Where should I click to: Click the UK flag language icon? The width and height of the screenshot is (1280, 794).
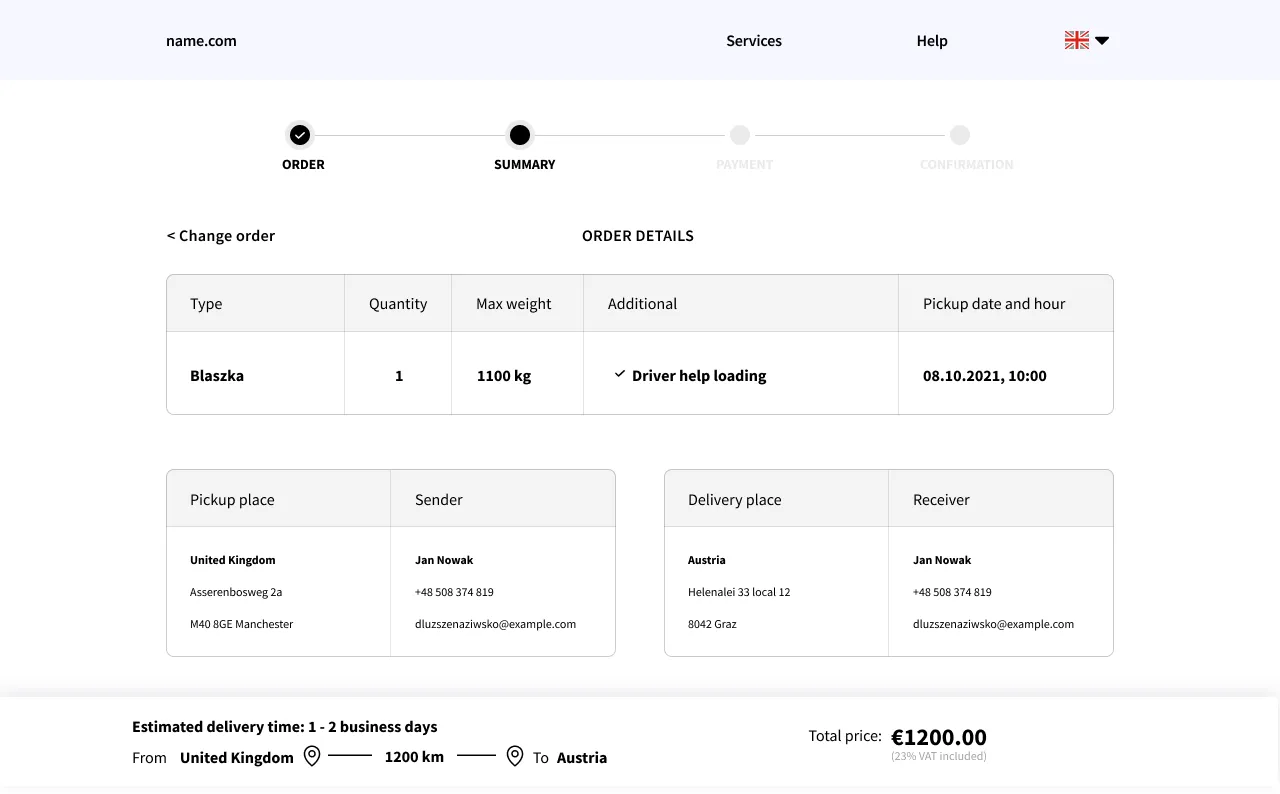click(x=1077, y=40)
